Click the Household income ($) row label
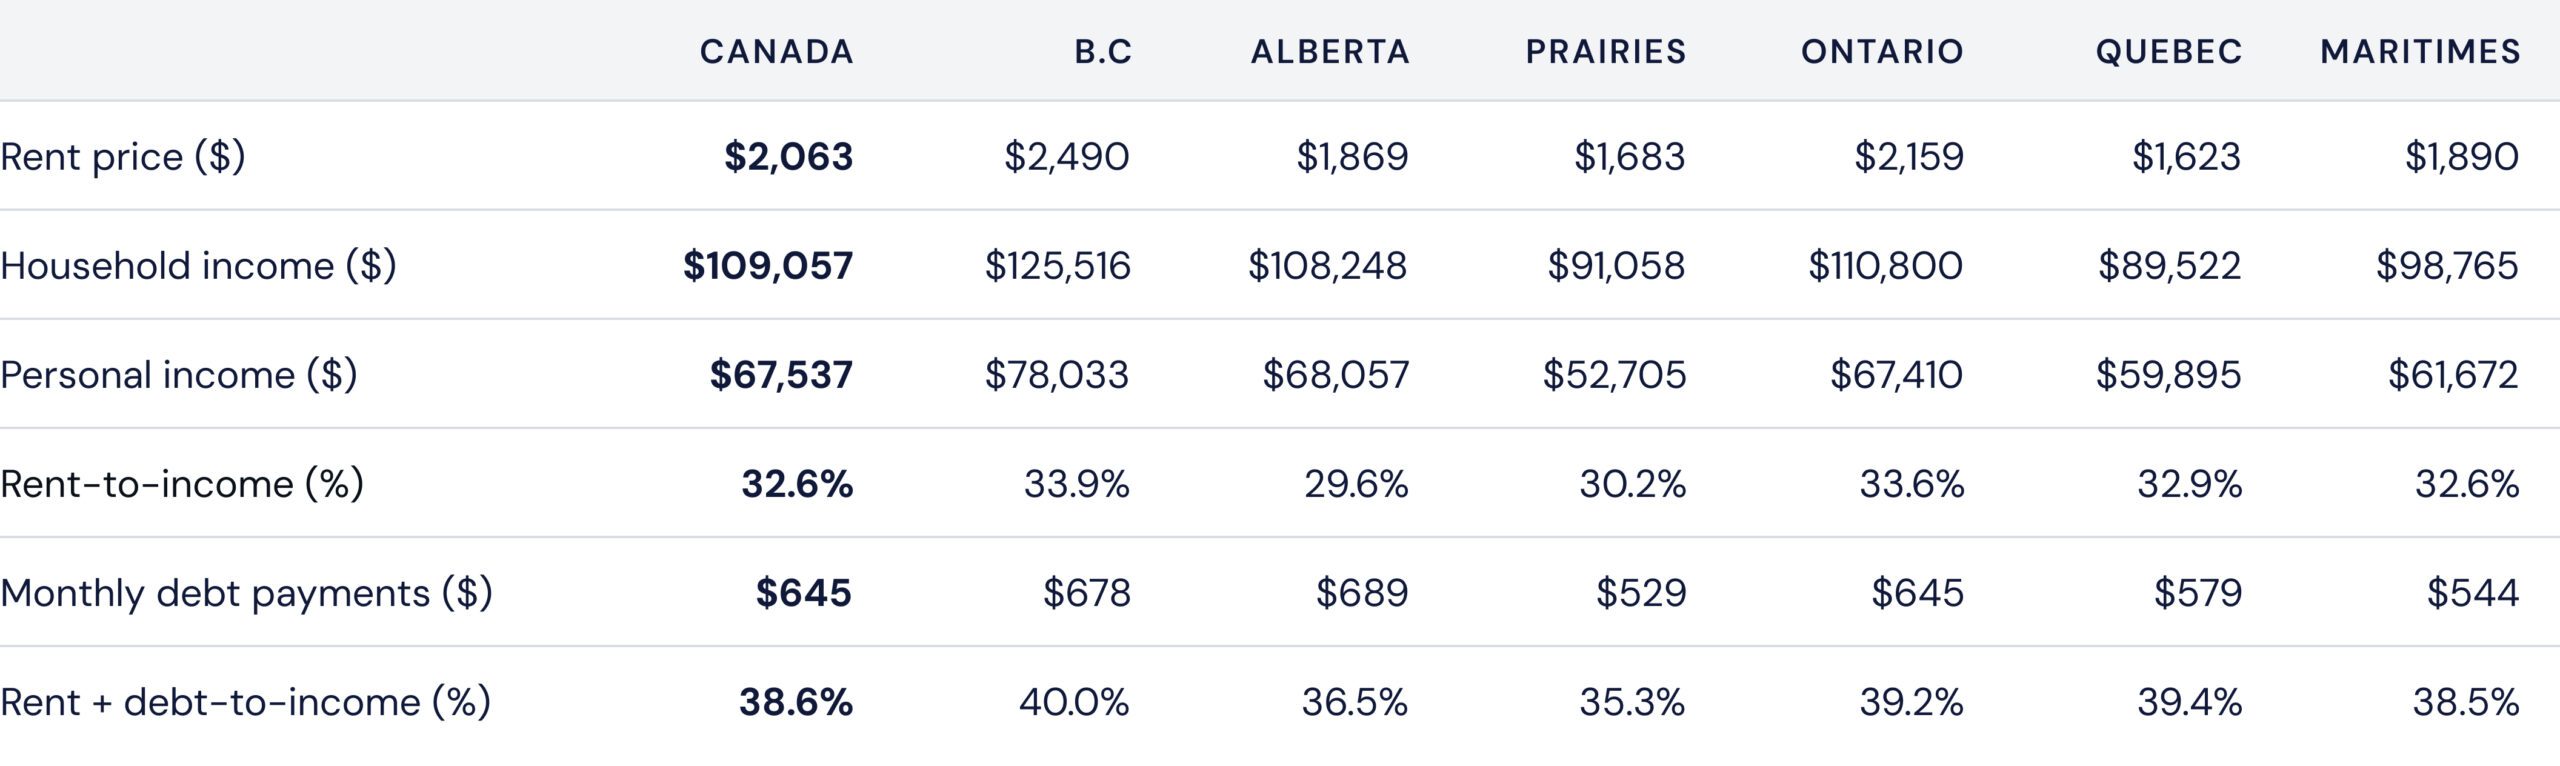 click(198, 266)
